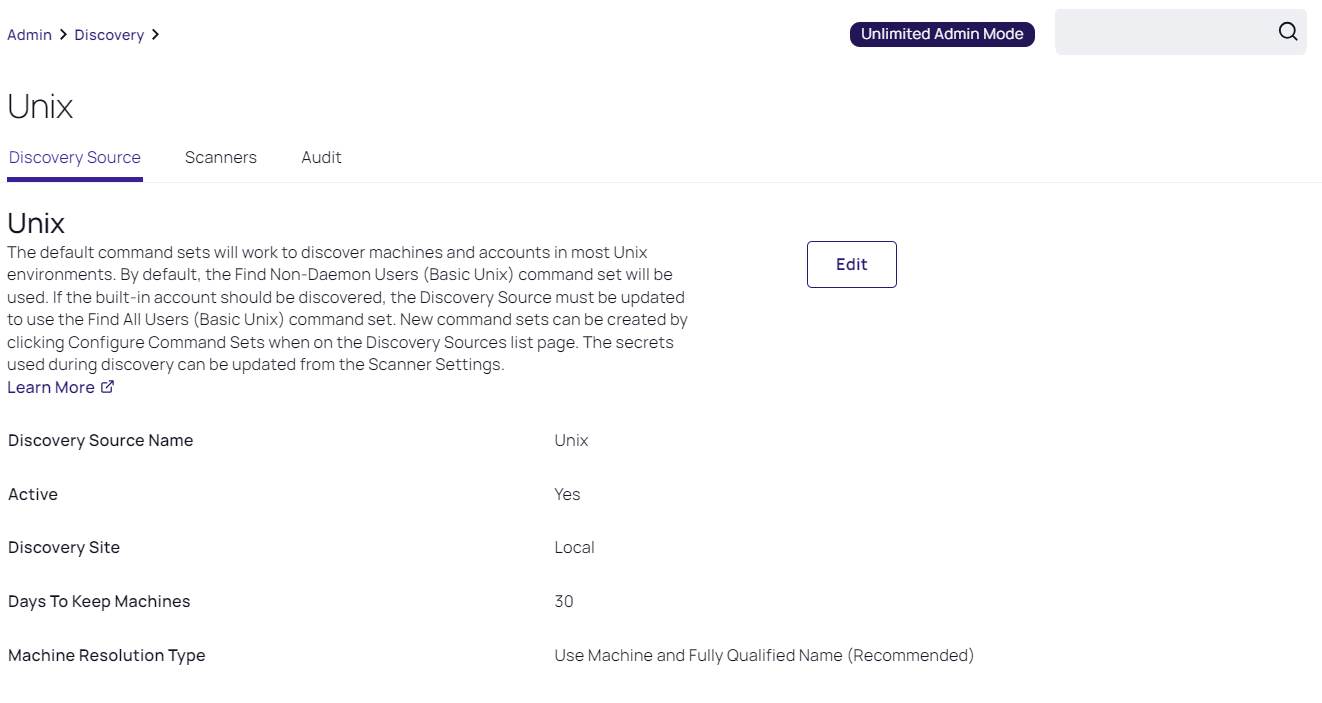Viewport: 1322px width, 703px height.
Task: Click the Machine Resolution Type value text
Action: click(x=764, y=656)
